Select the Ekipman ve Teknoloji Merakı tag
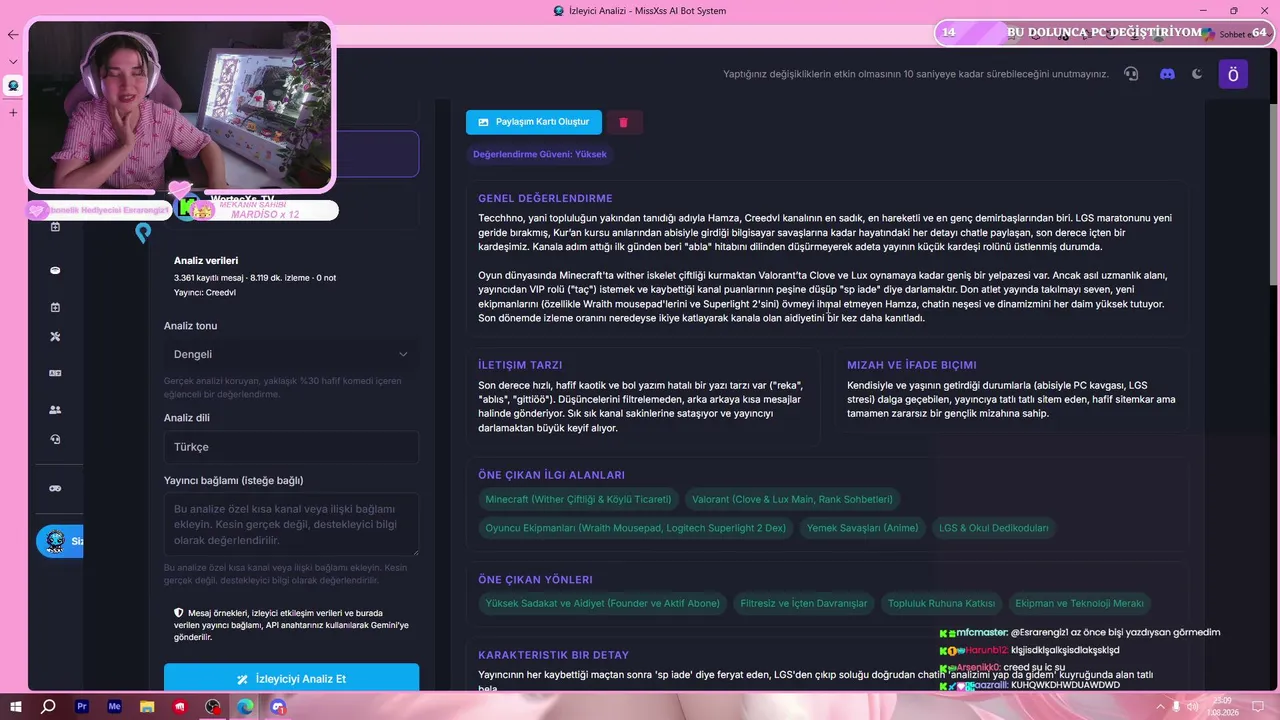This screenshot has height=720, width=1280. (1080, 604)
